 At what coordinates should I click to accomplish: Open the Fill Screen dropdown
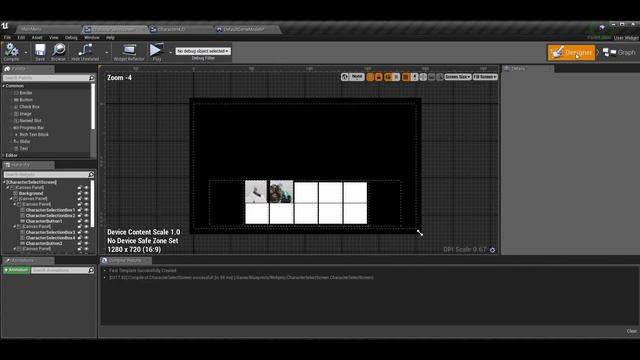point(485,77)
